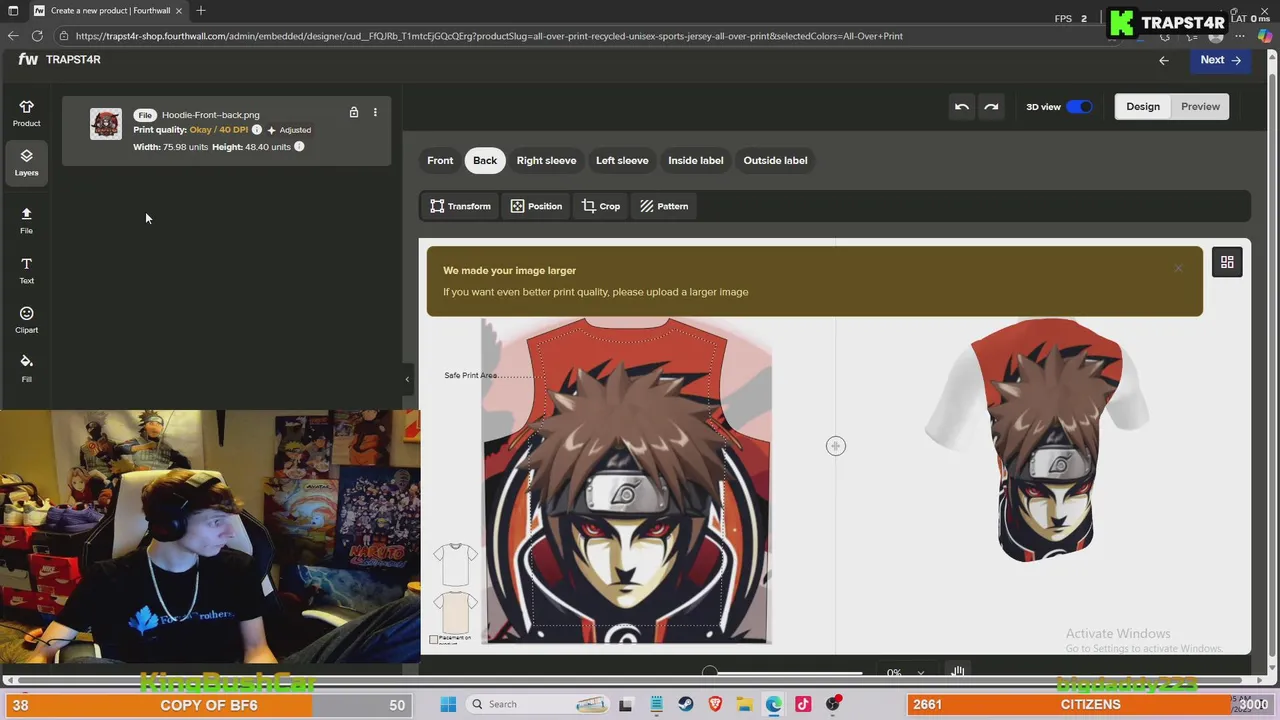Viewport: 1280px width, 720px height.
Task: Open the File upload tool
Action: (x=26, y=220)
